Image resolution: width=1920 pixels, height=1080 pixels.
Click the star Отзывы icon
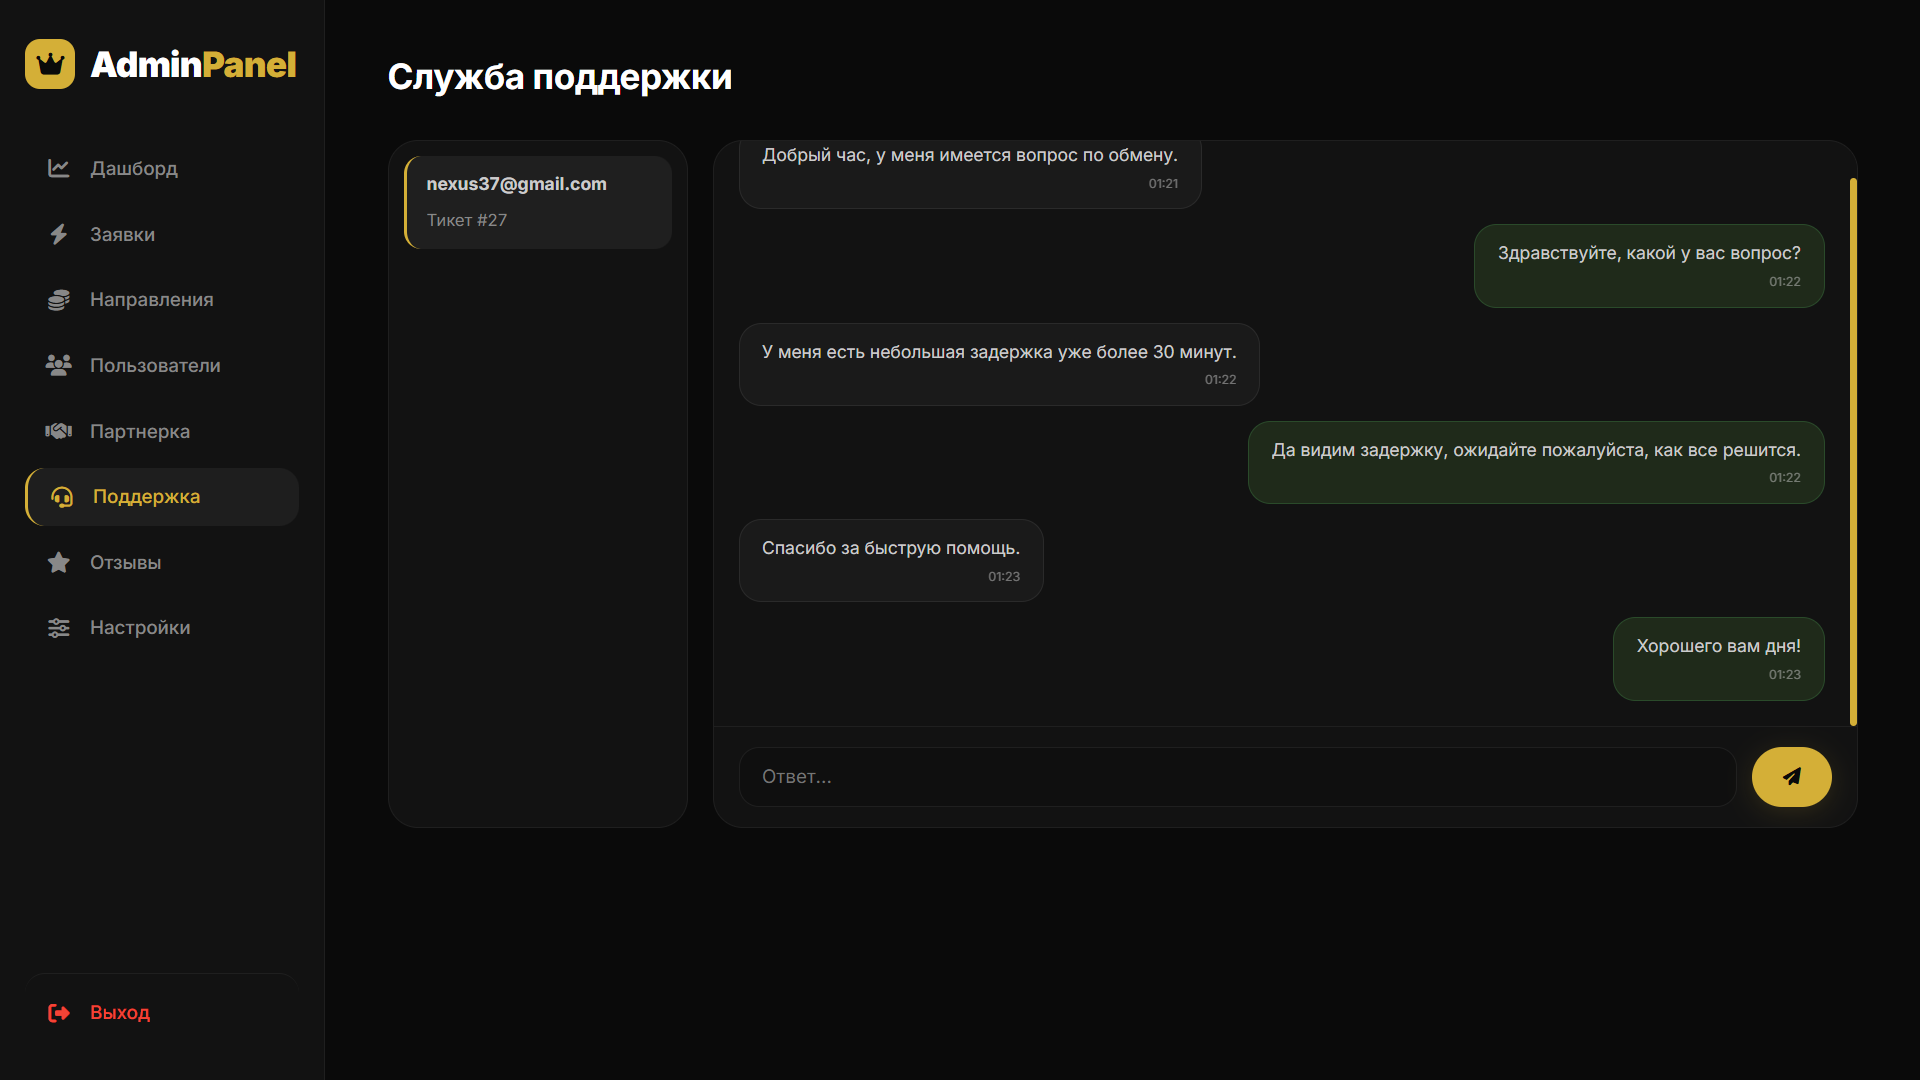tap(59, 562)
